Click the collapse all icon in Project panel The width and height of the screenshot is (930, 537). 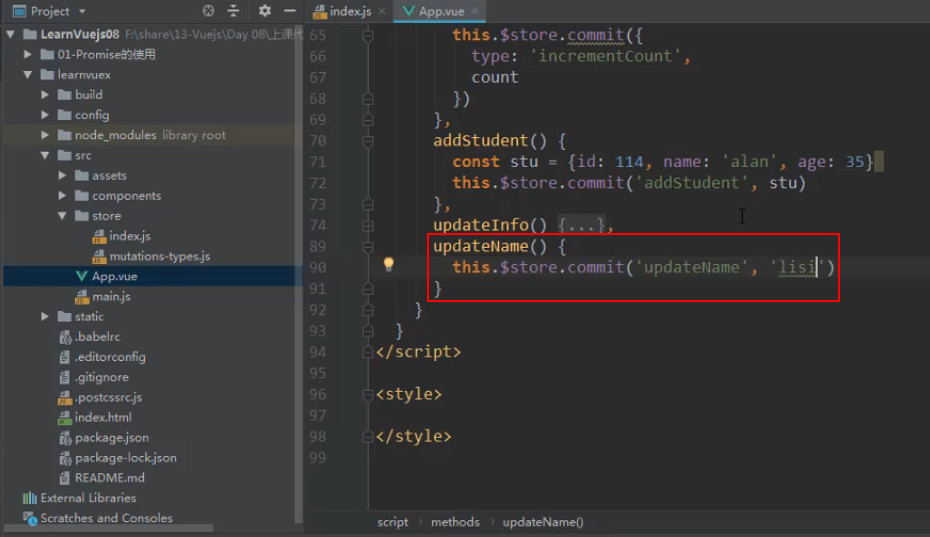coord(233,11)
